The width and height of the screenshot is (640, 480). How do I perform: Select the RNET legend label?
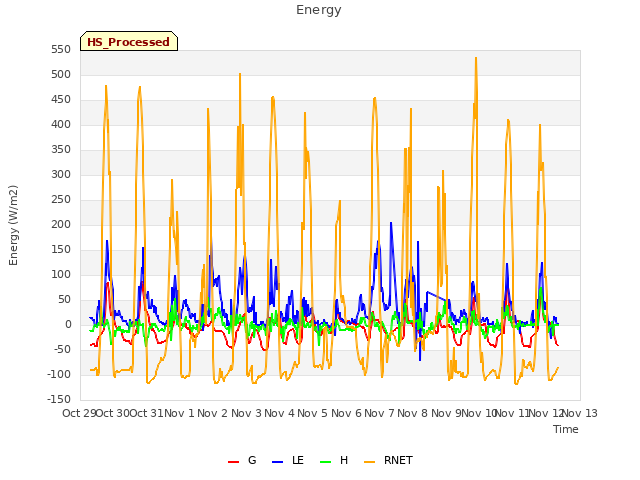pos(398,460)
